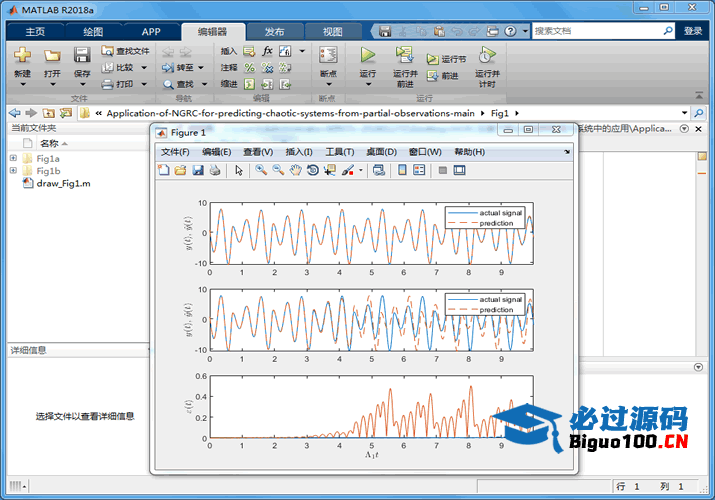
Task: Select Figure 1 edit plot arrow tool
Action: click(x=239, y=170)
